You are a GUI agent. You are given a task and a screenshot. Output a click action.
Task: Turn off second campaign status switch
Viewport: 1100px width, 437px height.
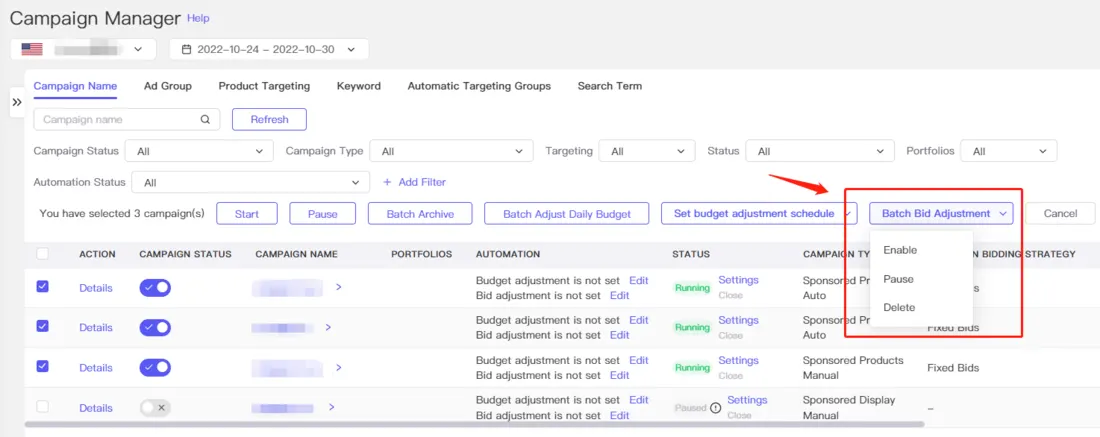155,328
